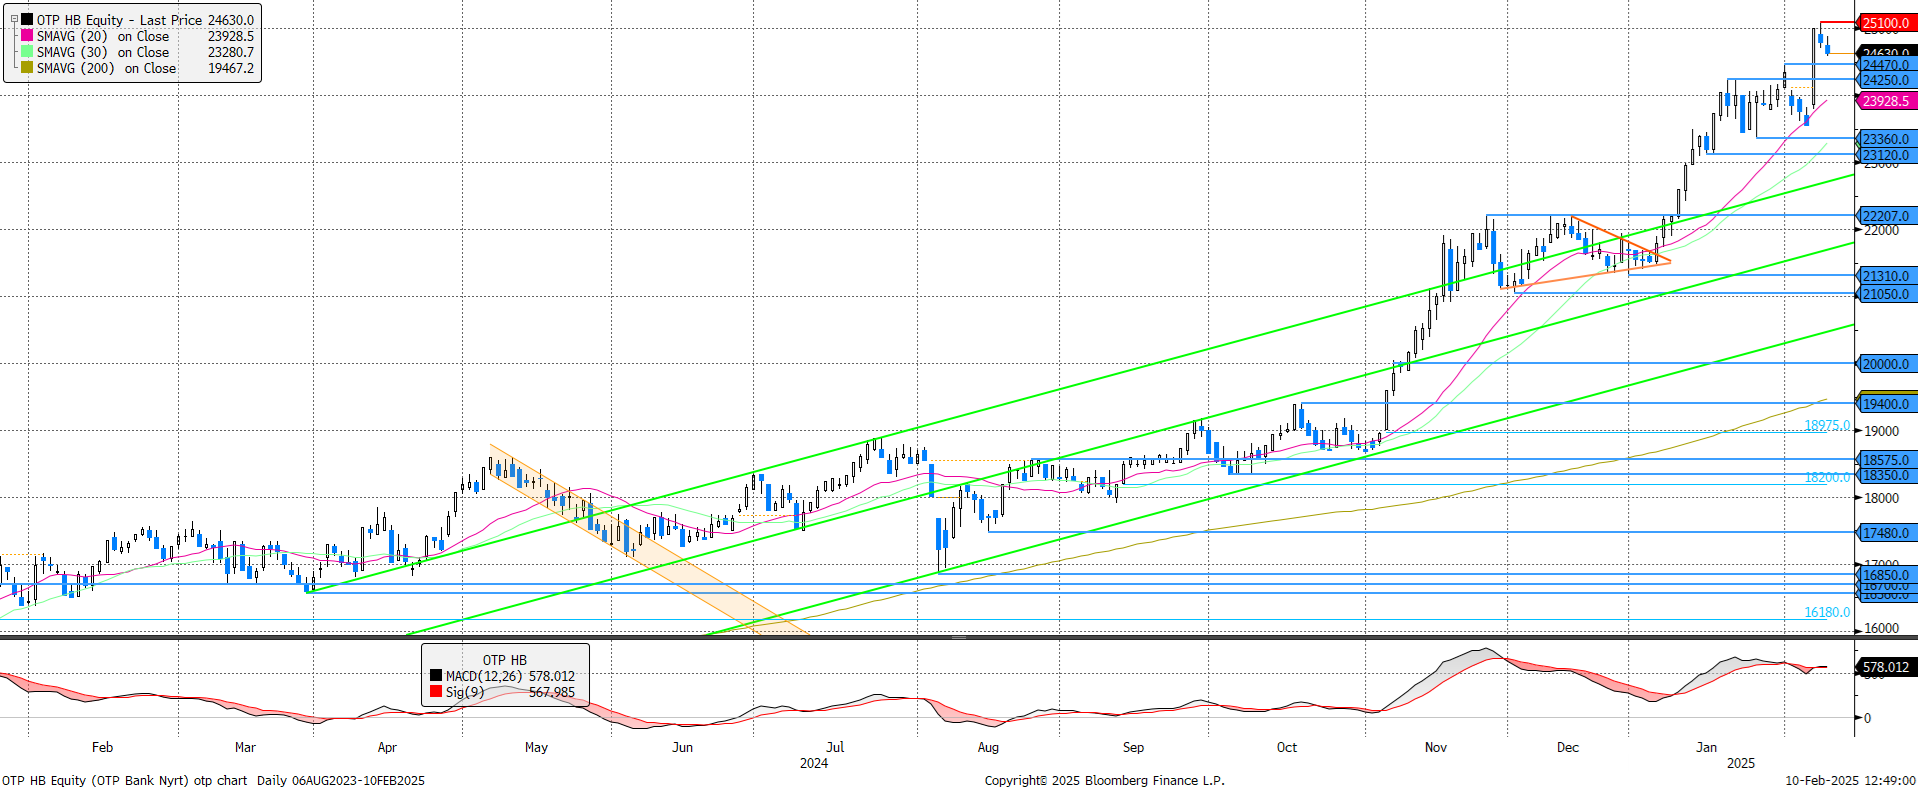Click the 23280.7 value in legend
The width and height of the screenshot is (1918, 789).
(231, 52)
